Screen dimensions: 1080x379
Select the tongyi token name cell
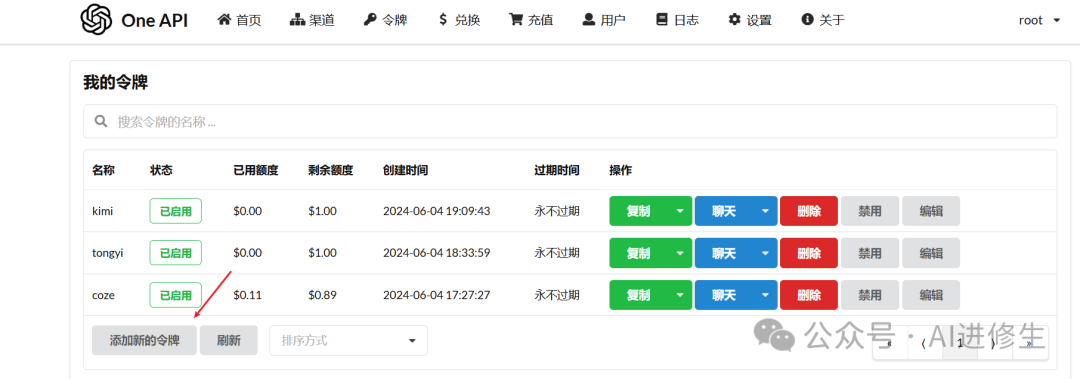tap(107, 253)
